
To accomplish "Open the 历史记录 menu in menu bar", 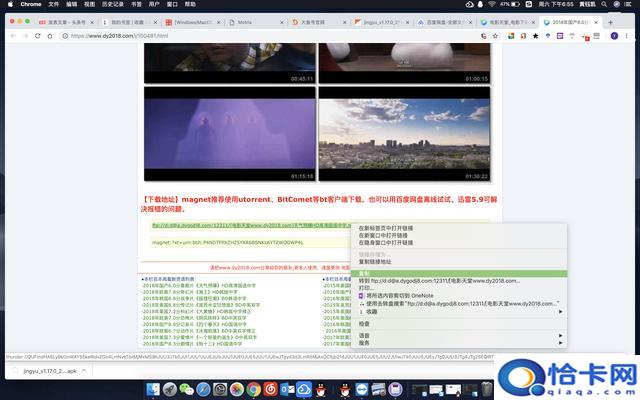I will pyautogui.click(x=111, y=4).
